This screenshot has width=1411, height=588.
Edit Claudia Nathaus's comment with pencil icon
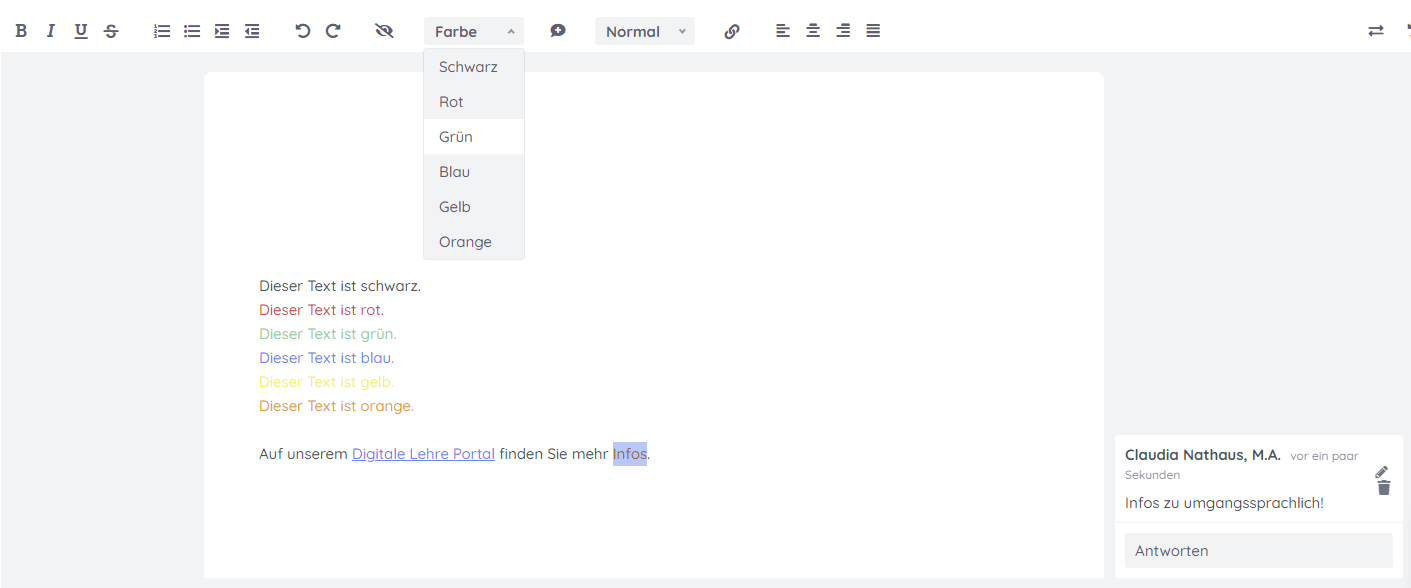tap(1382, 472)
